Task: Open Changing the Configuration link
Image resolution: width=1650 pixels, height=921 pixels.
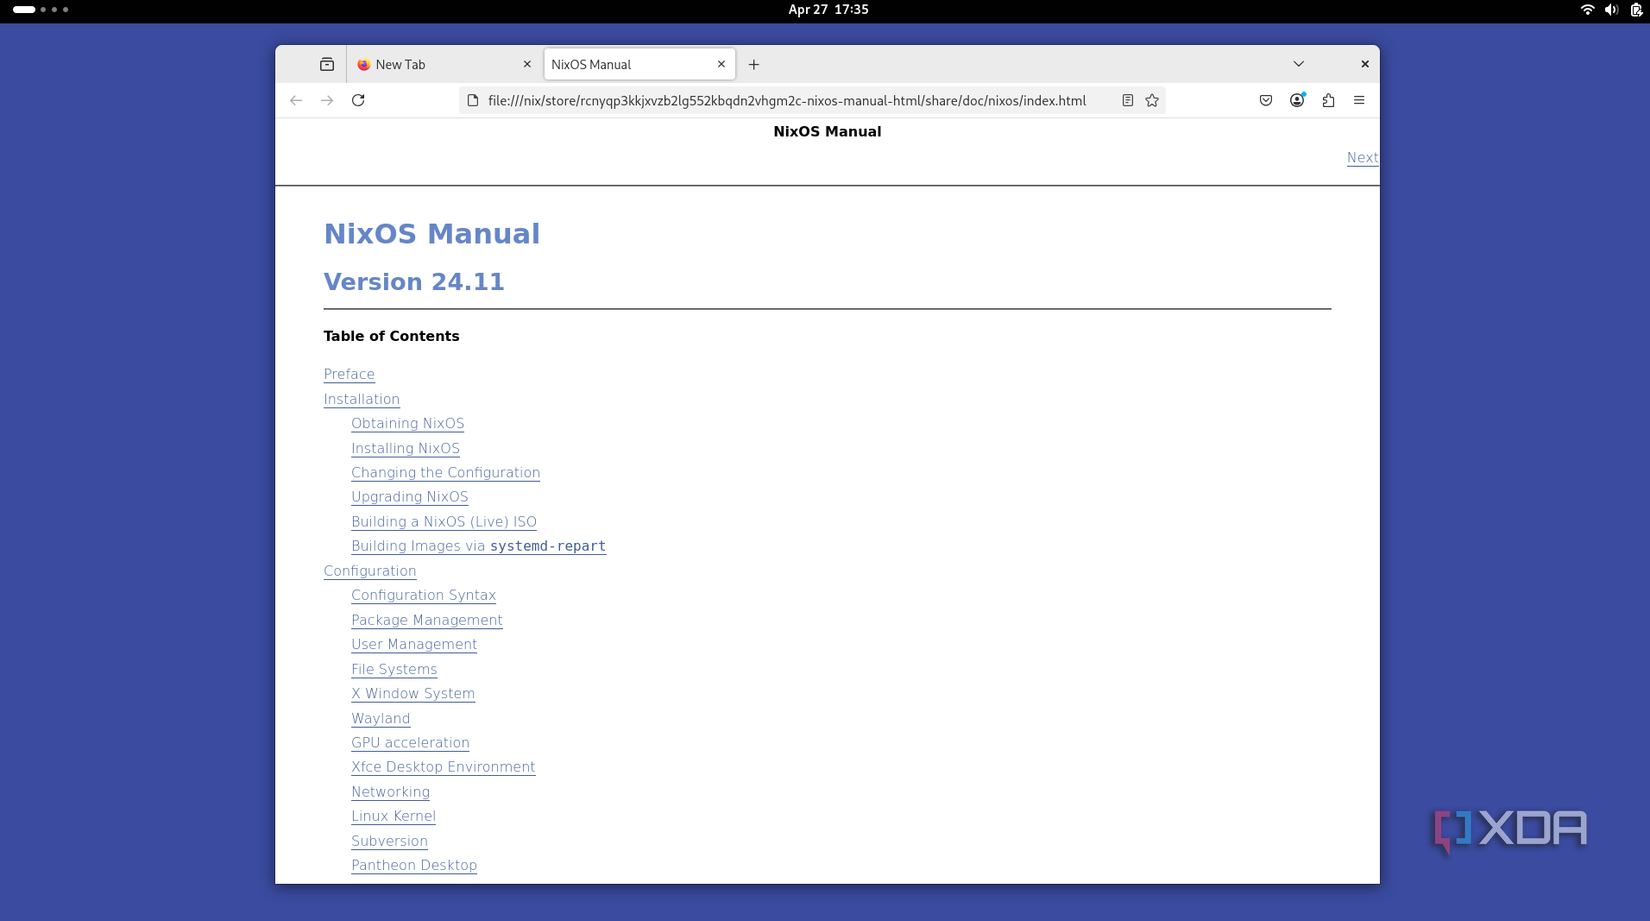Action: point(445,472)
